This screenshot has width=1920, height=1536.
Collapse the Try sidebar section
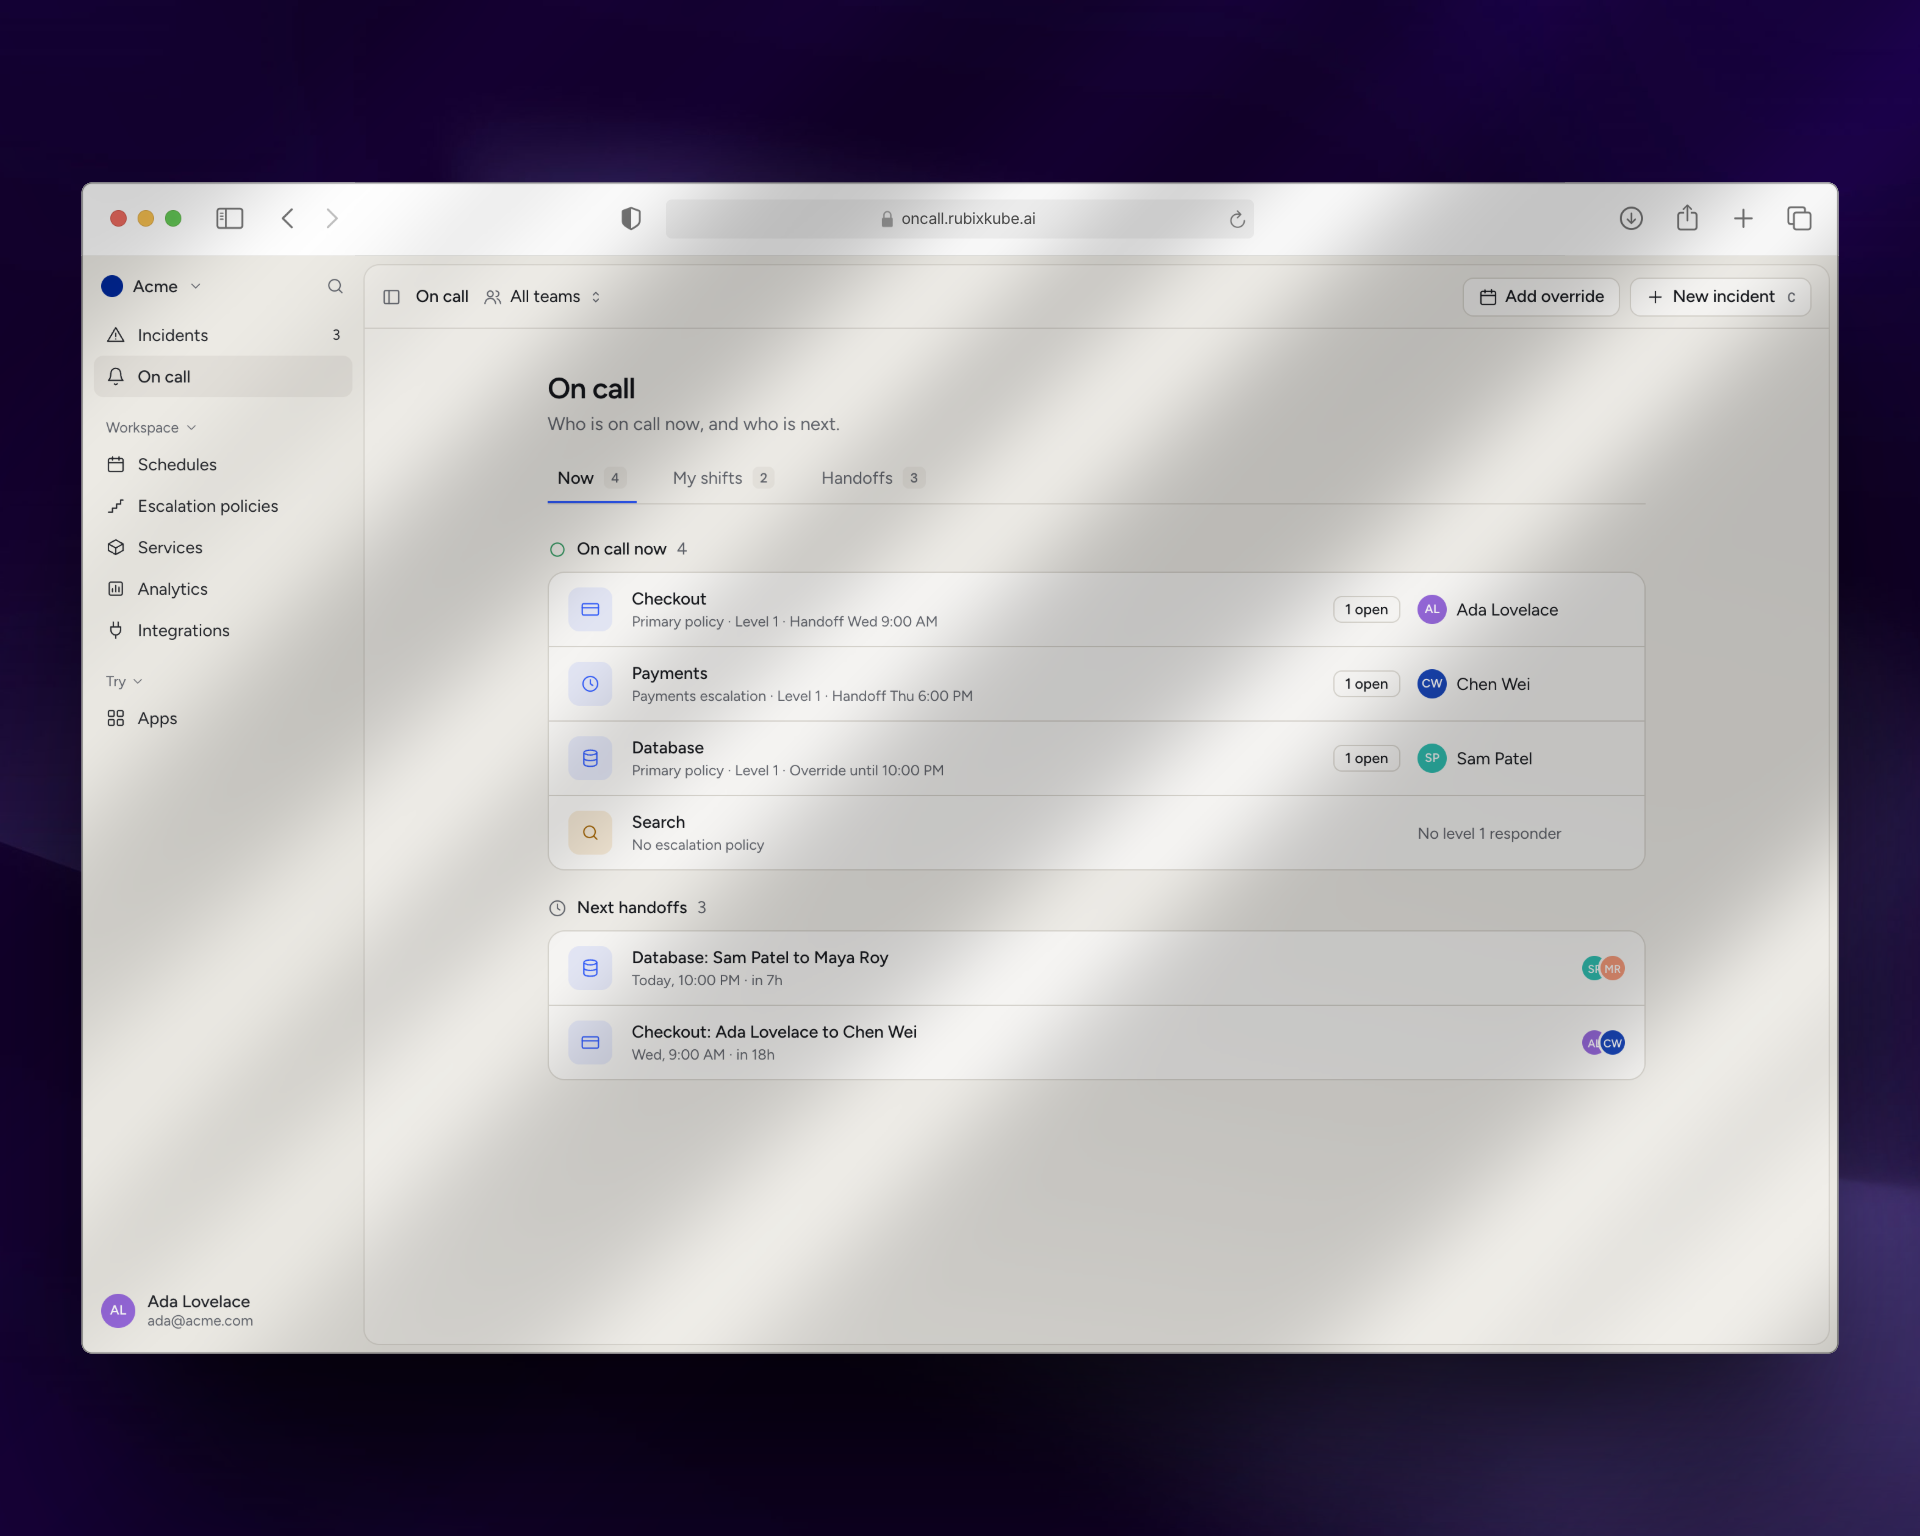click(x=124, y=681)
